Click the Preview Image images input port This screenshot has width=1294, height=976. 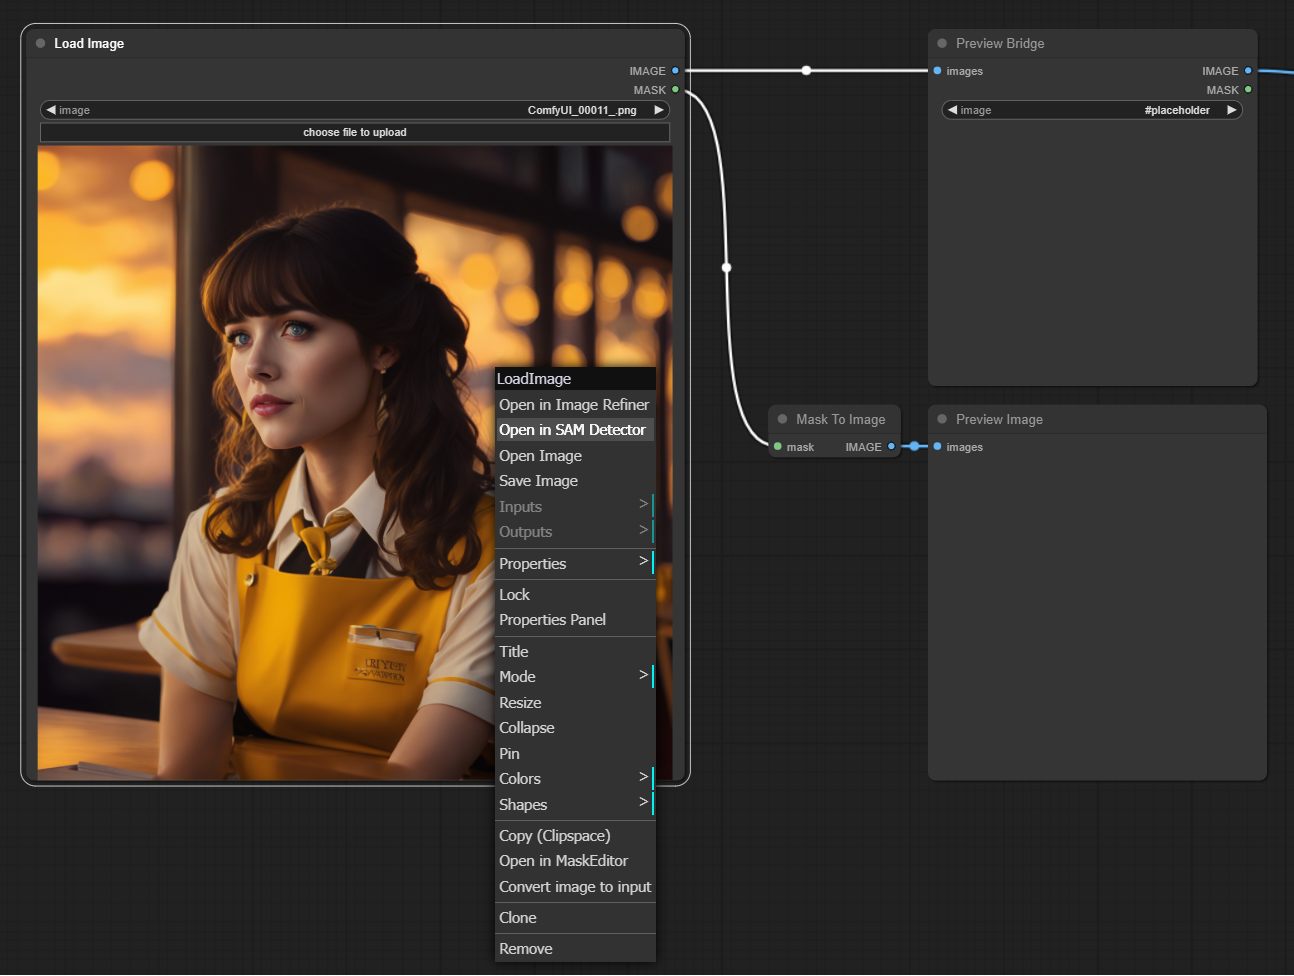click(937, 447)
